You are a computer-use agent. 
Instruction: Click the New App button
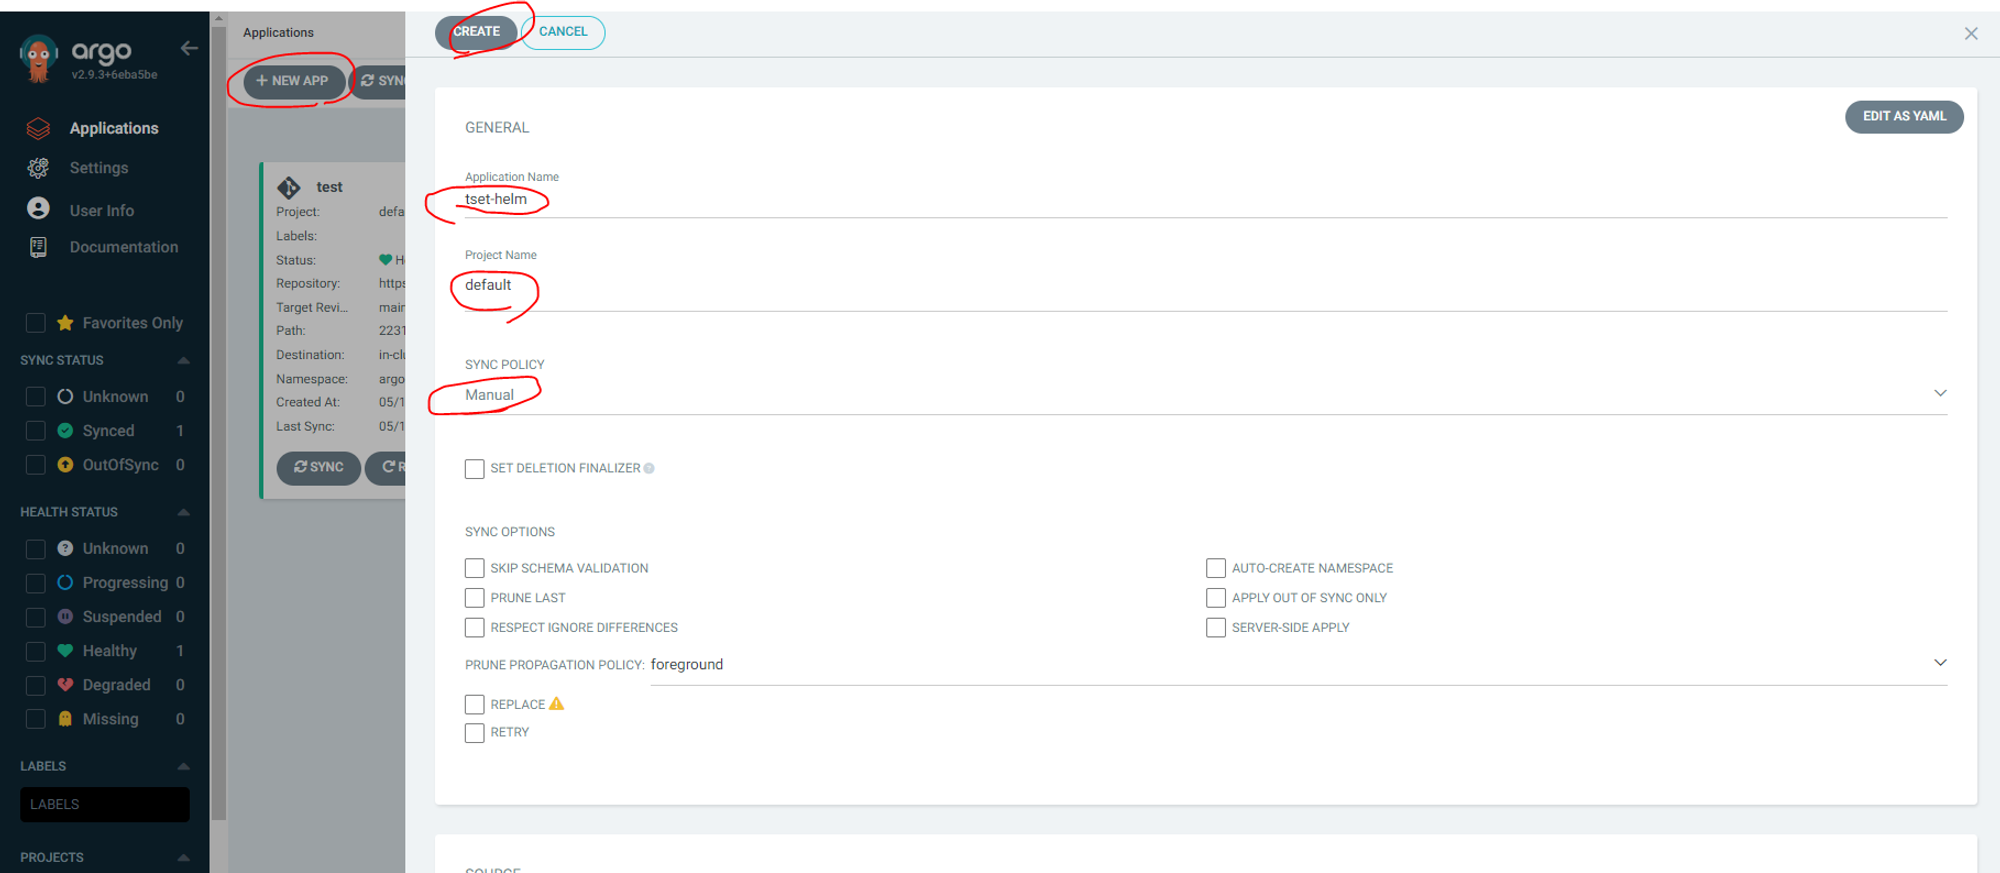[x=294, y=81]
